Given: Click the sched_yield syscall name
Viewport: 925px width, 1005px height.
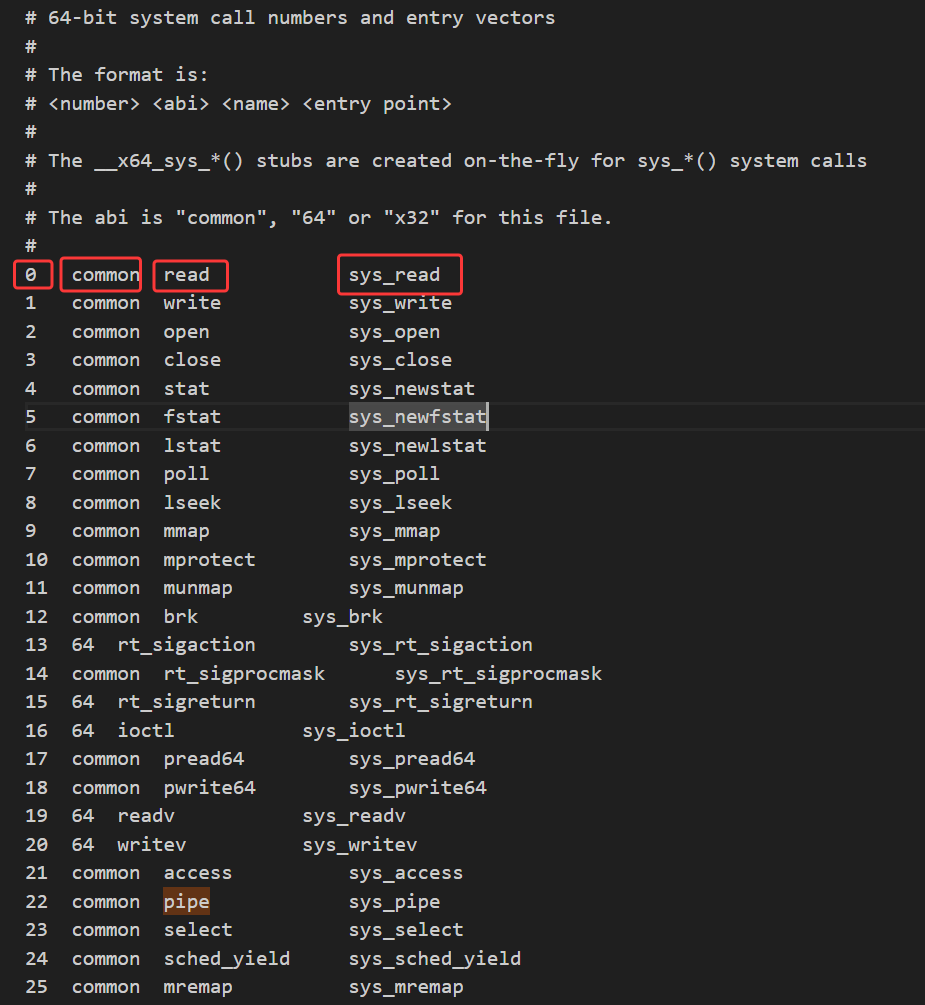Looking at the screenshot, I should pyautogui.click(x=227, y=959).
